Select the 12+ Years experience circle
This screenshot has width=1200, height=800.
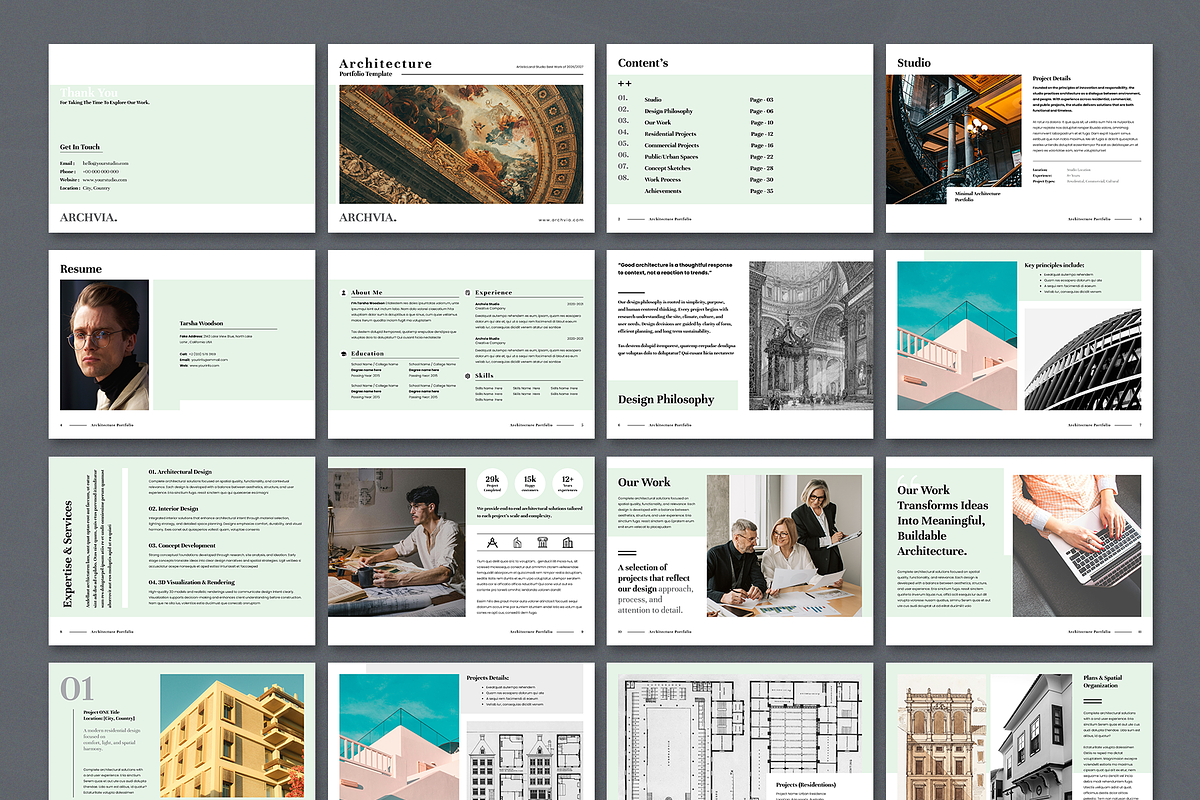click(x=567, y=483)
